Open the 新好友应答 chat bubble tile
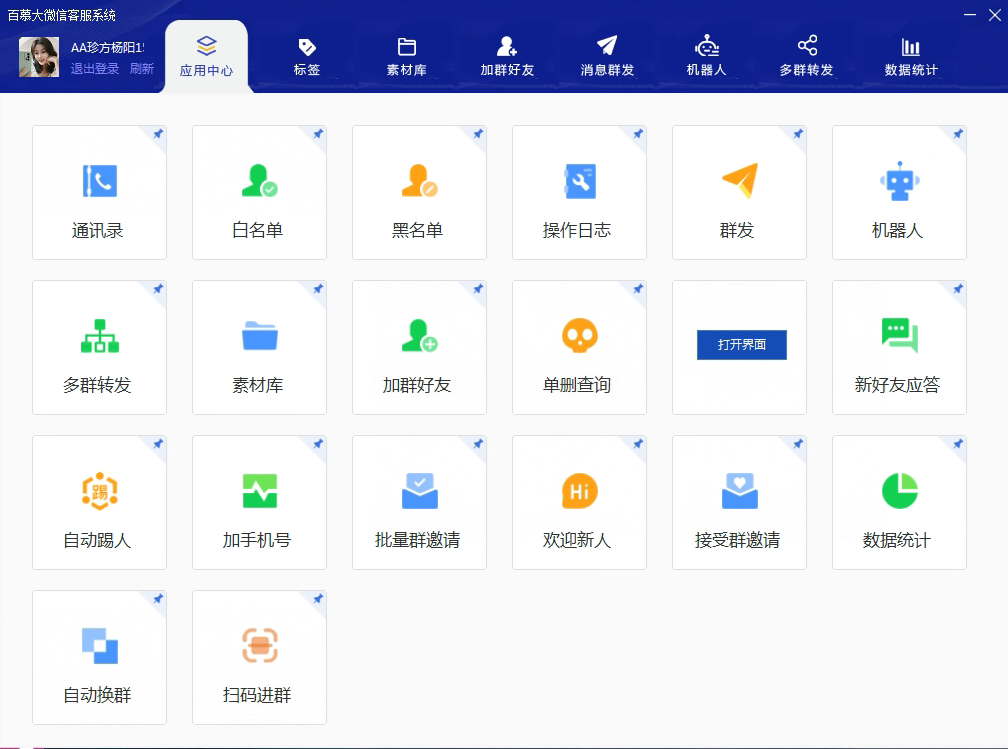This screenshot has width=1008, height=749. coord(899,347)
